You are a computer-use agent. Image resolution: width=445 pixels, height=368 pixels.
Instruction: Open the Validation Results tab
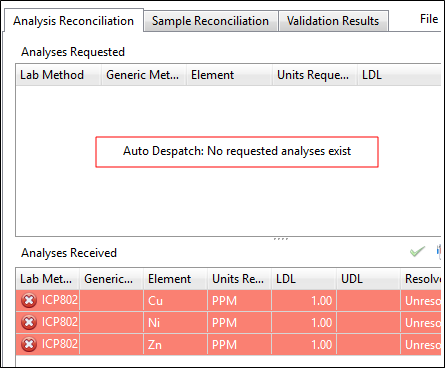[x=333, y=21]
